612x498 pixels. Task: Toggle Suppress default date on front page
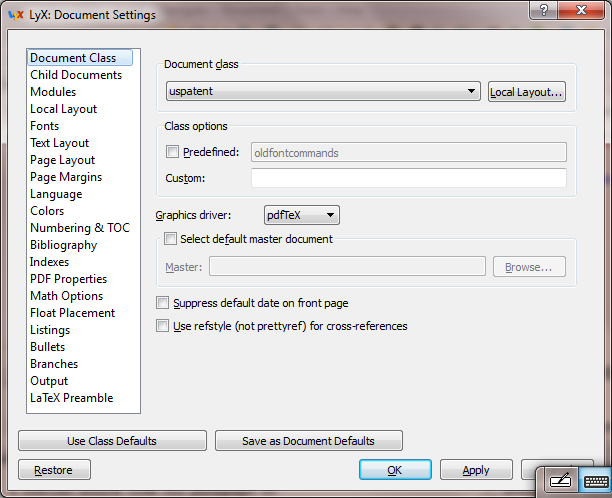163,303
